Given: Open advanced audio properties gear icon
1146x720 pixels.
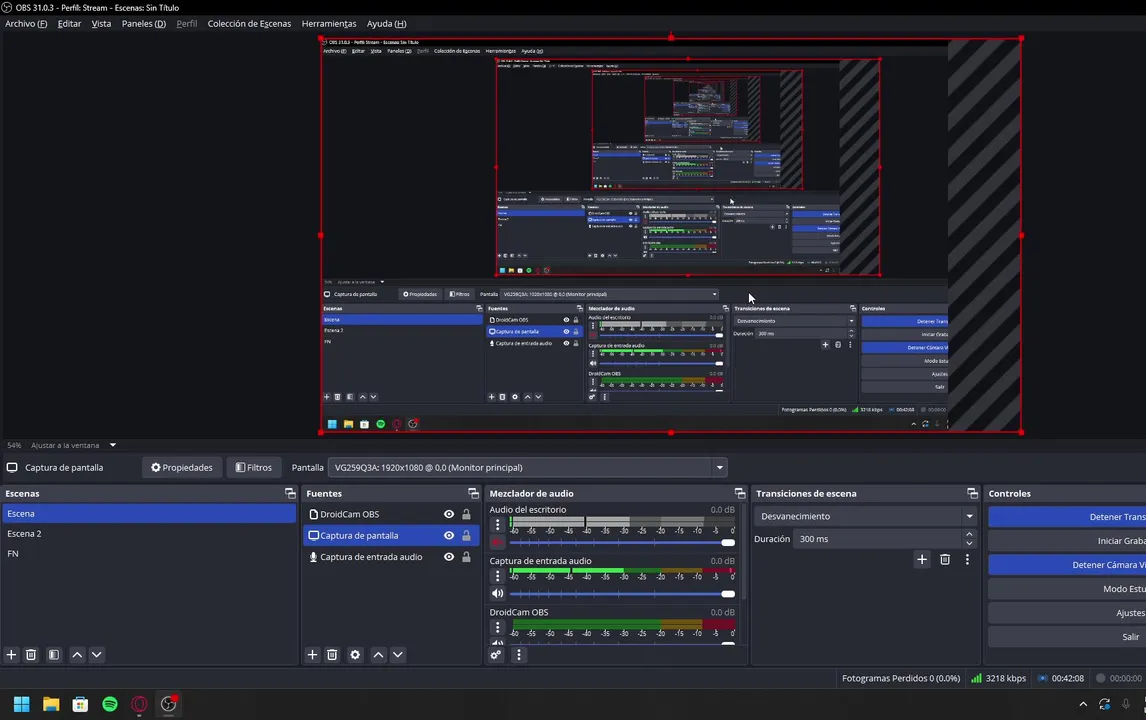Looking at the screenshot, I should coord(496,655).
